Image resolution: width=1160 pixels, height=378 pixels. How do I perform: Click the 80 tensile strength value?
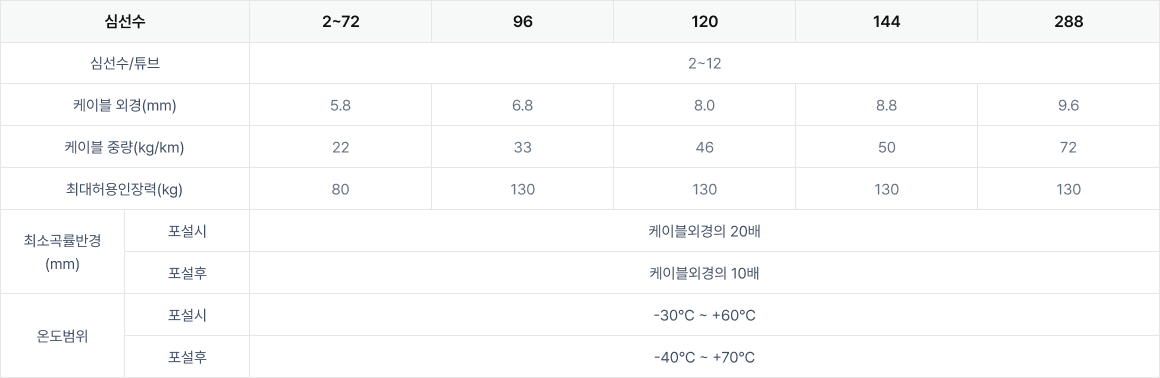[x=340, y=189]
